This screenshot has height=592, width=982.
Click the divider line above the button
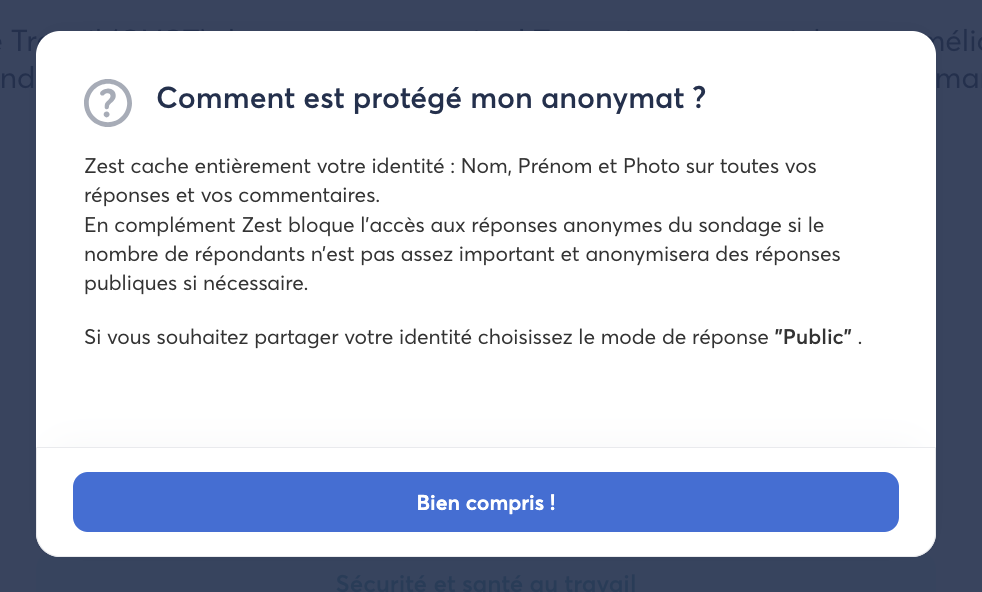point(485,447)
